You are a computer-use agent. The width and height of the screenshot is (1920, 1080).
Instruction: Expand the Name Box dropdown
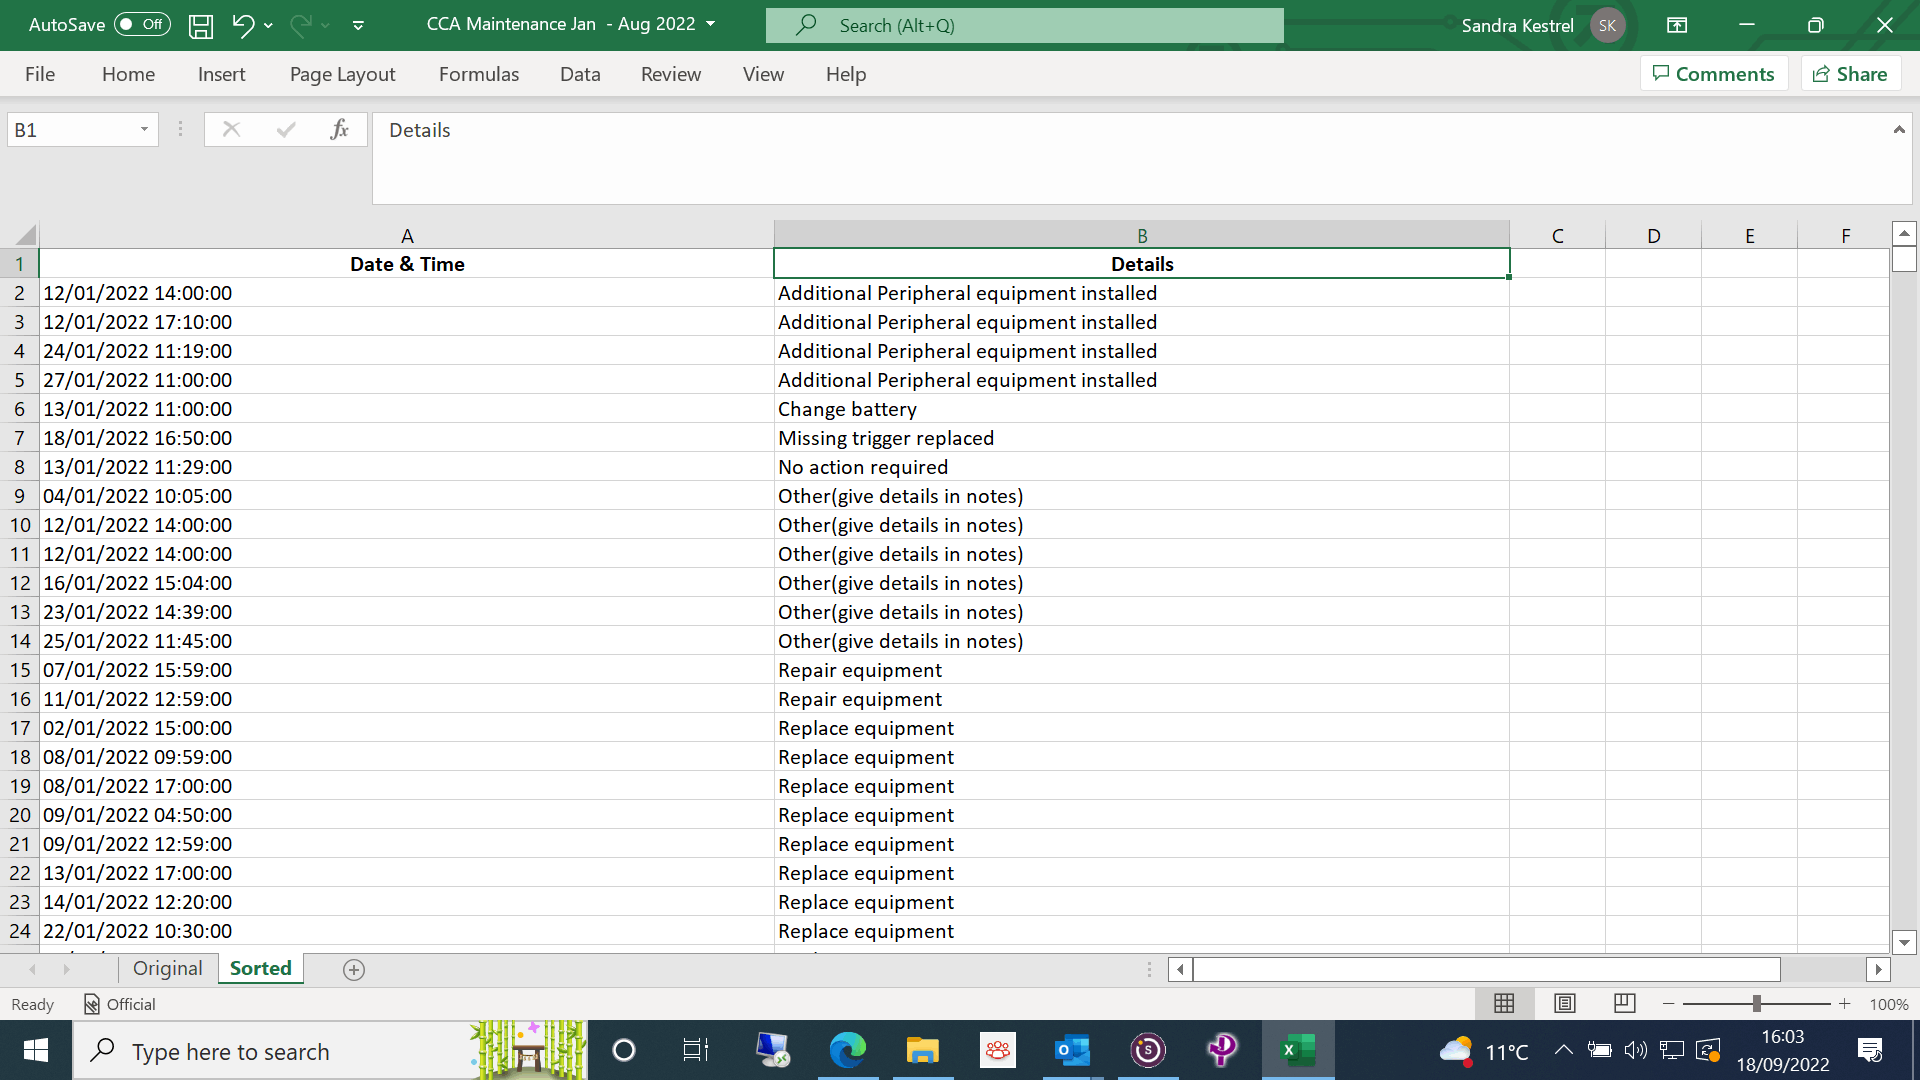tap(144, 129)
